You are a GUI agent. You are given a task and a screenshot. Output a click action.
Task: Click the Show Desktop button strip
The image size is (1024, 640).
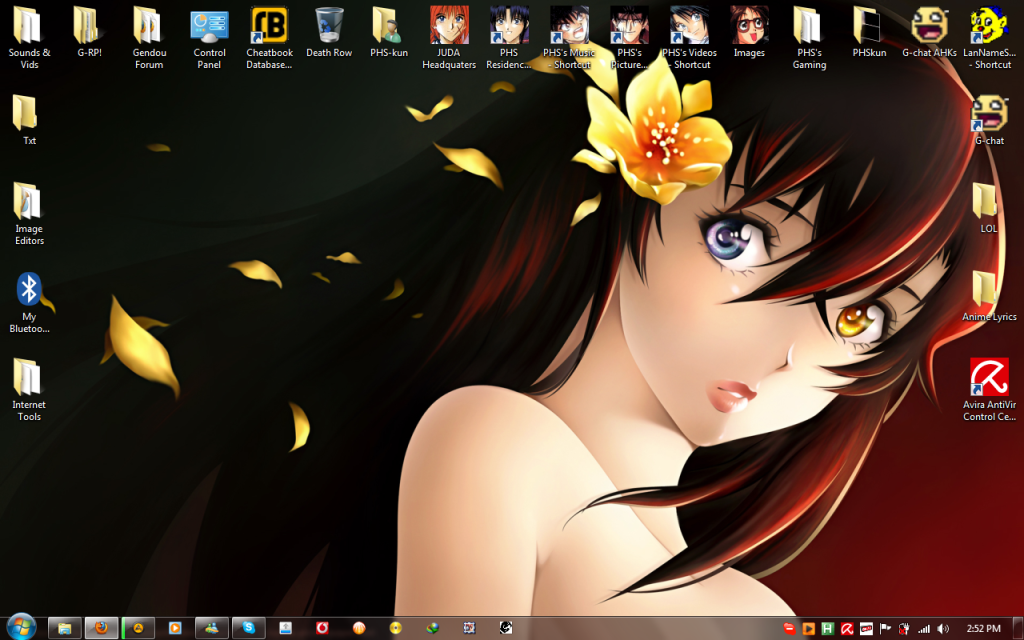point(1018,628)
